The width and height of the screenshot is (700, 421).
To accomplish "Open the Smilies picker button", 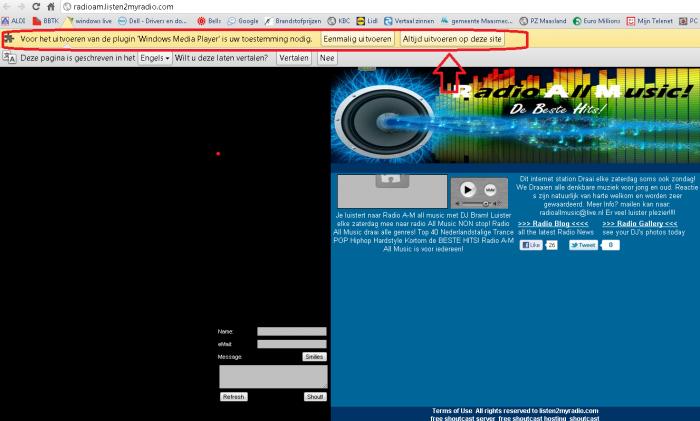I will (314, 357).
